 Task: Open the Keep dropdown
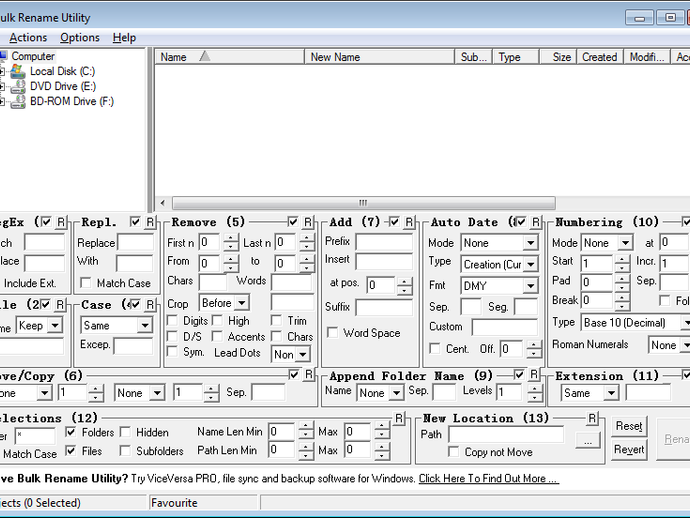click(x=55, y=325)
